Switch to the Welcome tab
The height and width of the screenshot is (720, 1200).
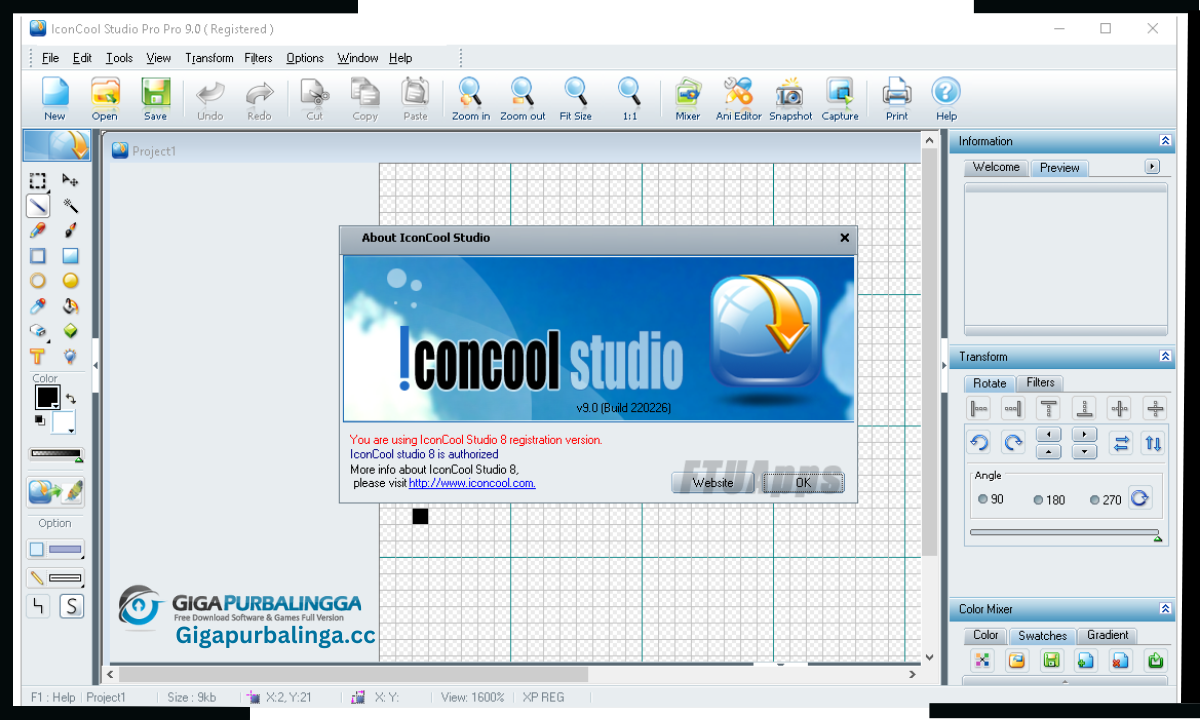click(x=996, y=167)
